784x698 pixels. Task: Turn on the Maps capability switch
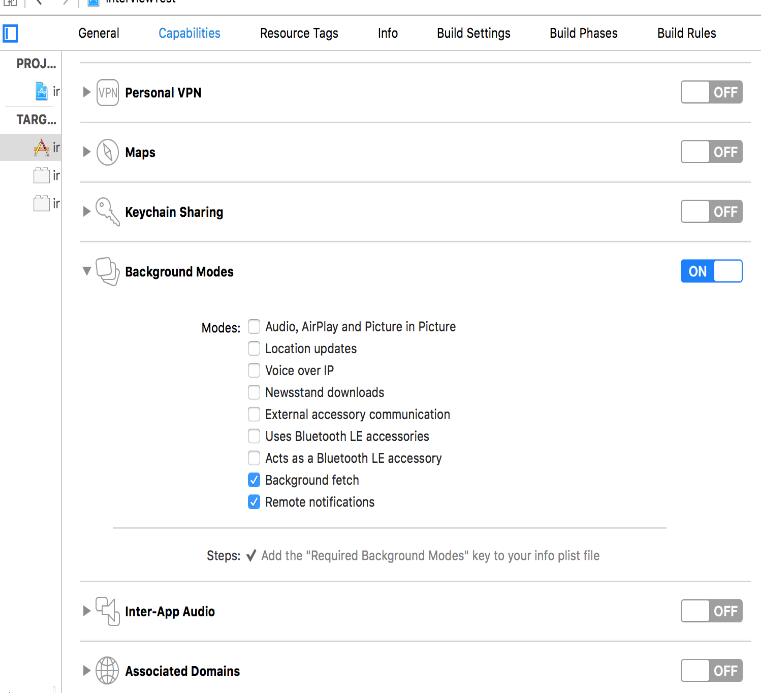tap(711, 152)
